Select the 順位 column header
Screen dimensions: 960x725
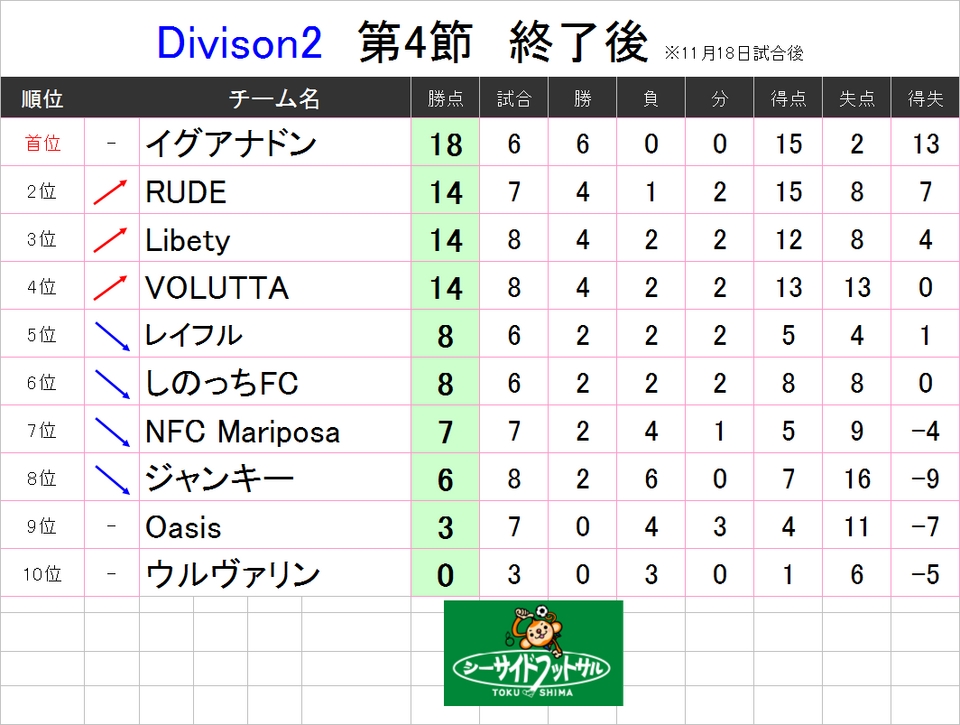[42, 98]
